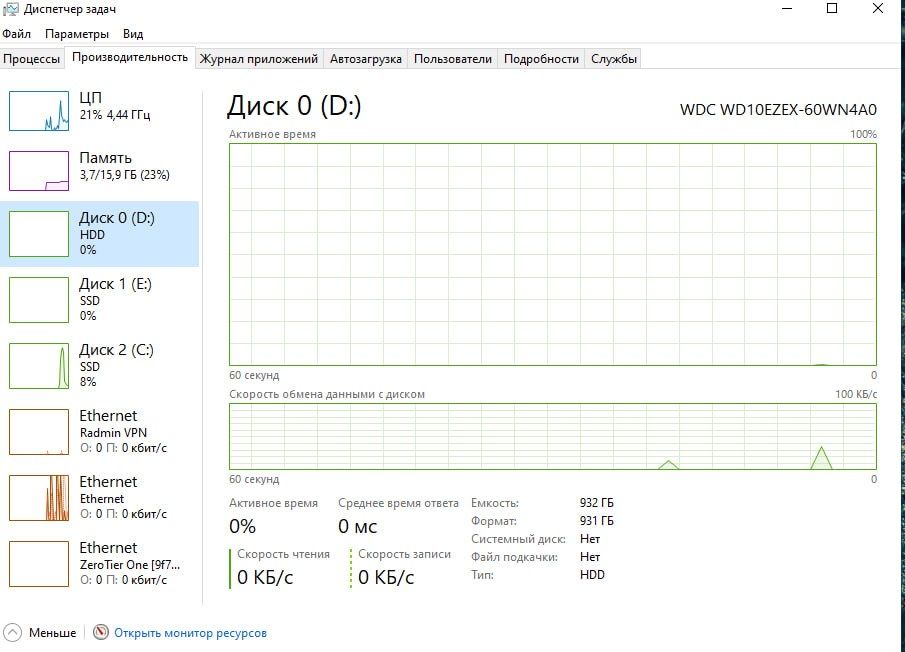
Task: Switch to the Автозагрузка tab
Action: [x=366, y=59]
